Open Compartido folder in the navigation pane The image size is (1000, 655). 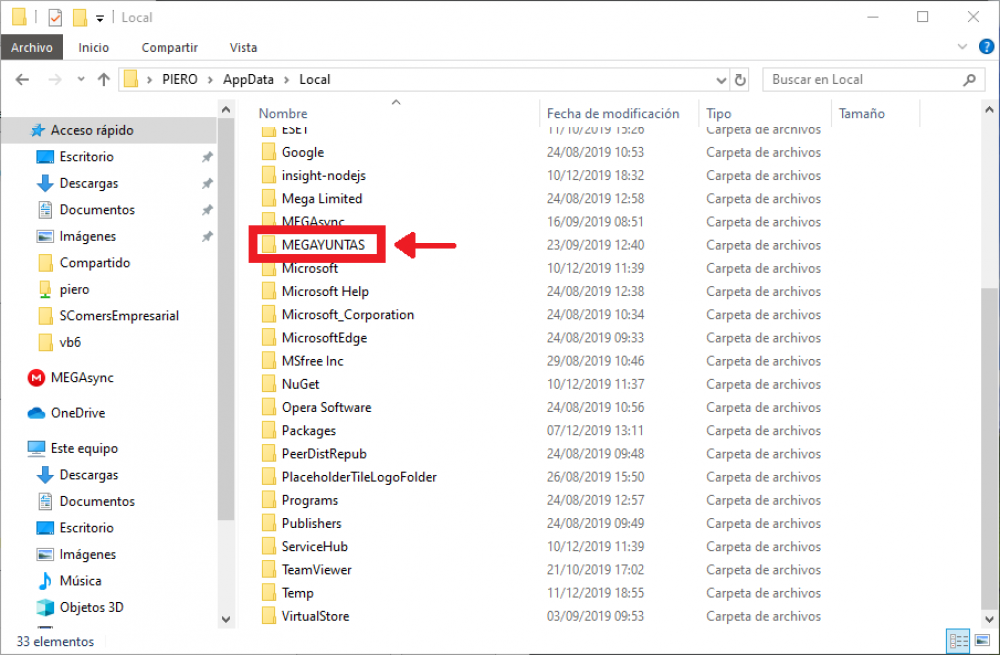94,263
